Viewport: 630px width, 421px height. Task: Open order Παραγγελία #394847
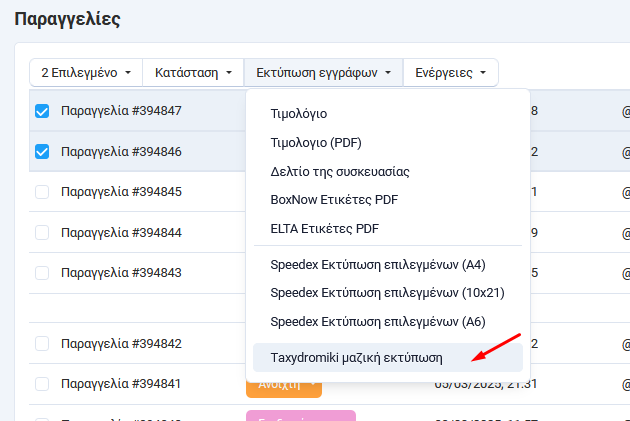pos(121,111)
